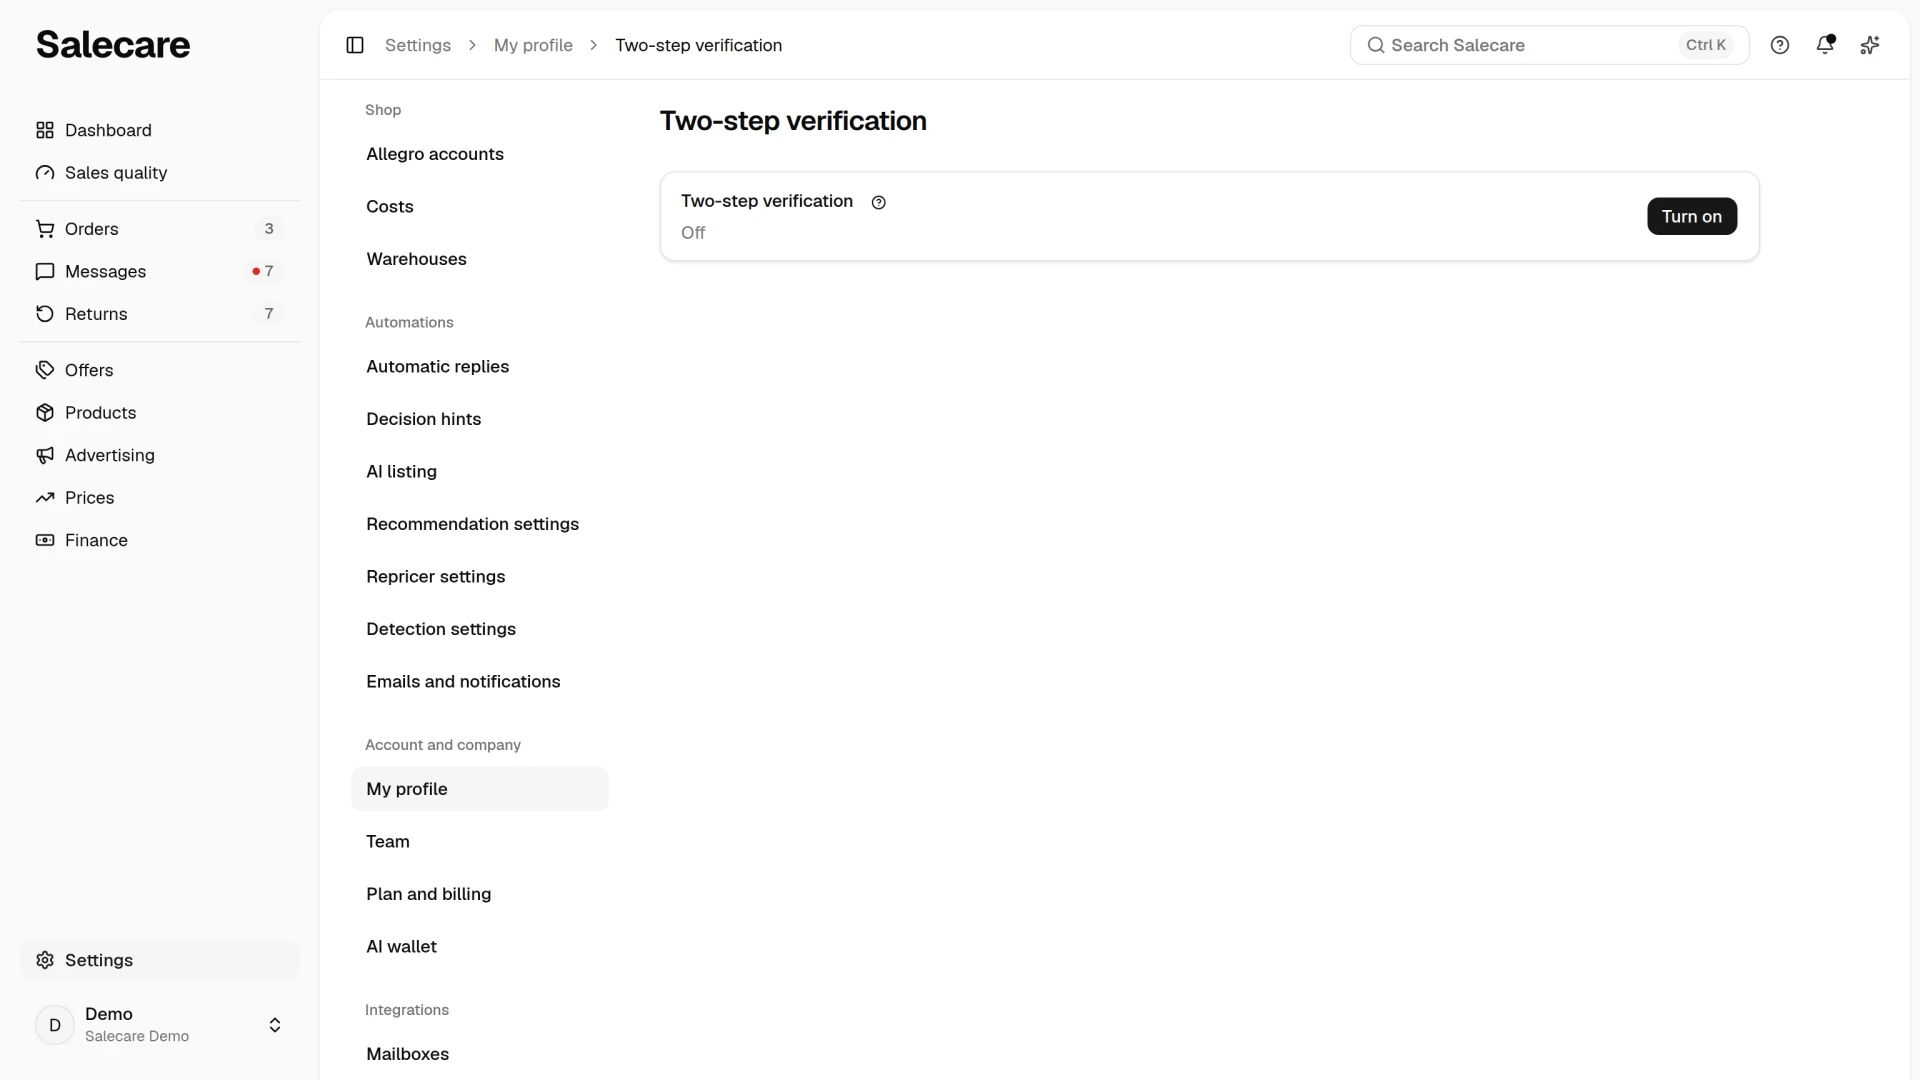This screenshot has width=1920, height=1080.
Task: Click the Prices trend icon
Action: [45, 498]
